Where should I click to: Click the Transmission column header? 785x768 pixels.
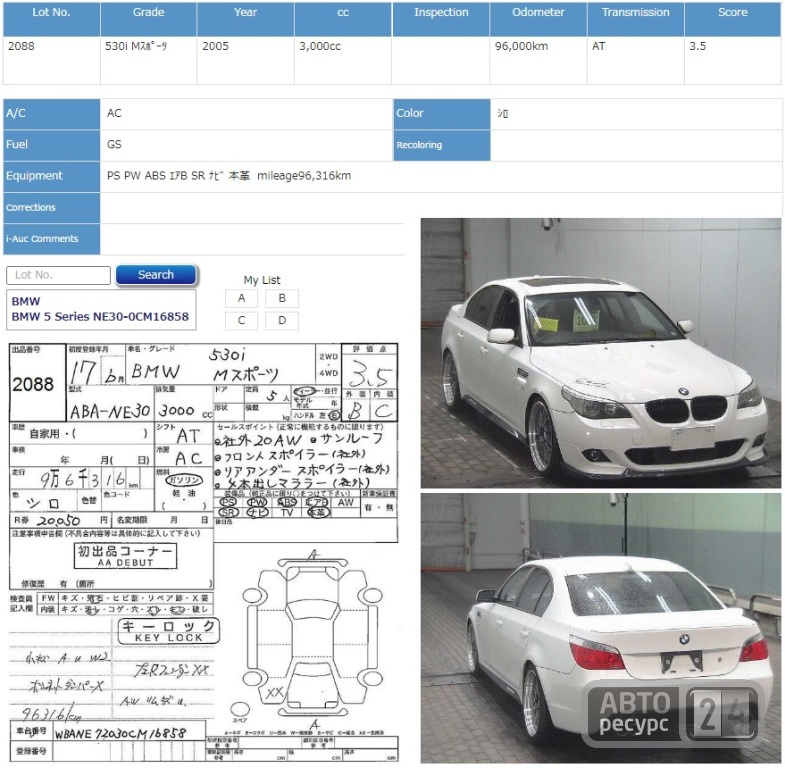tap(635, 19)
